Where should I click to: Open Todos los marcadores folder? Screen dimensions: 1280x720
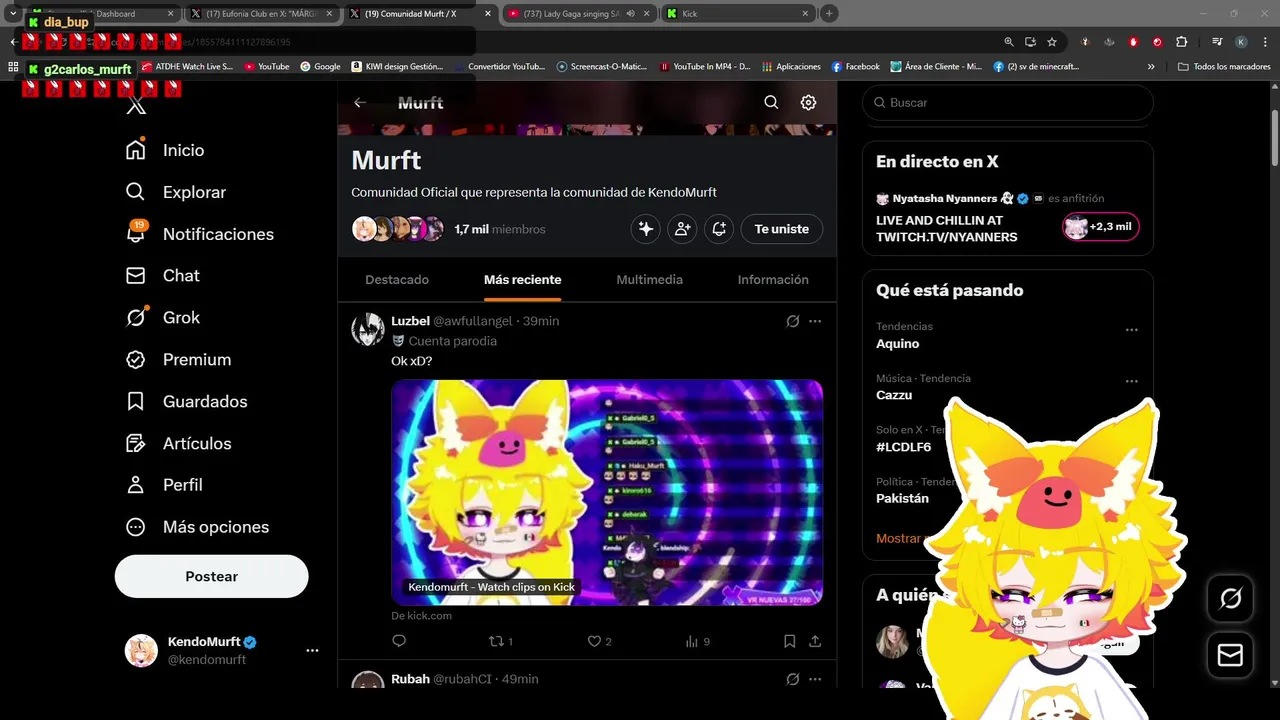(1224, 67)
